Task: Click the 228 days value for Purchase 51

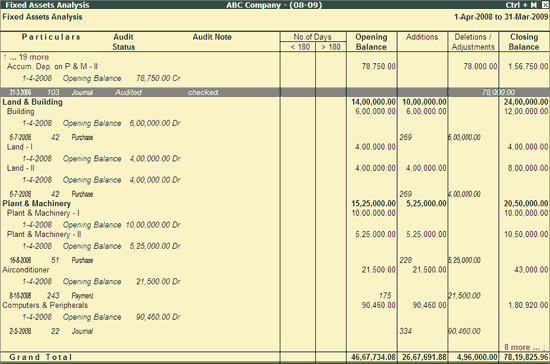Action: point(405,260)
